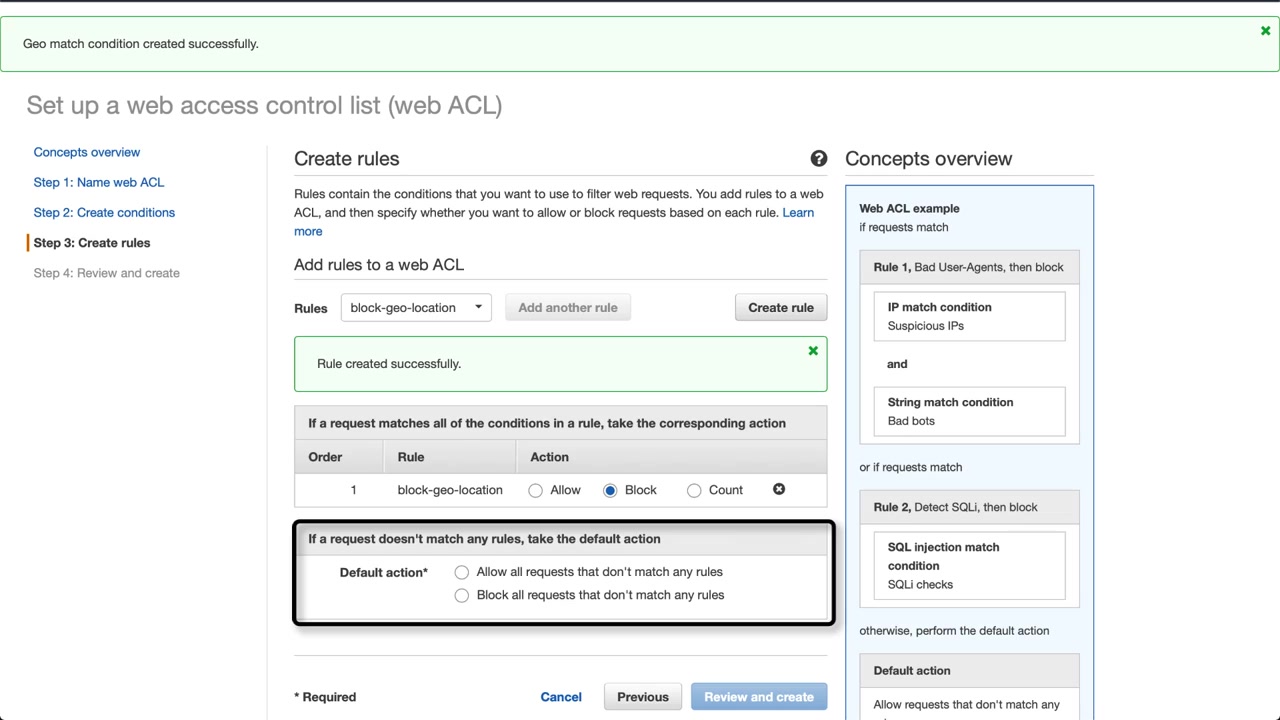The width and height of the screenshot is (1280, 720).
Task: Go to Concepts overview in sidebar
Action: pos(87,152)
